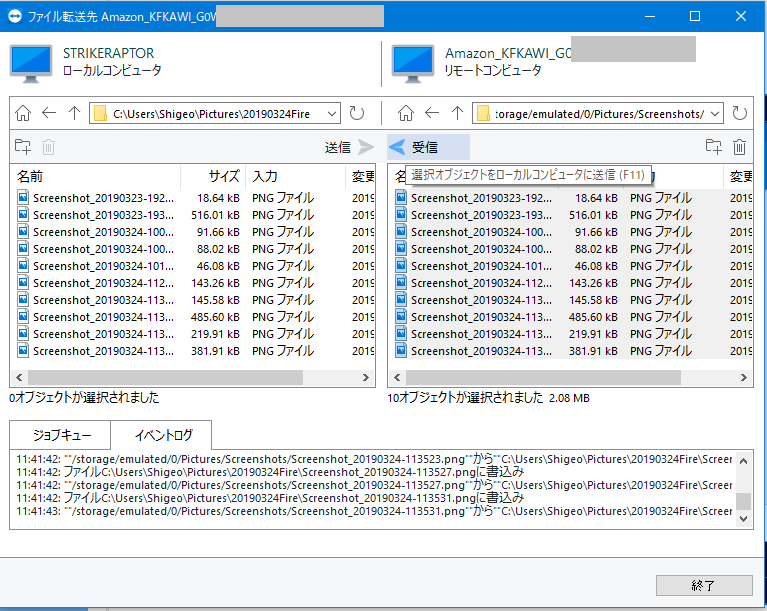This screenshot has width=767, height=611.
Task: Select local file sized 143.26 kB
Action: click(x=193, y=283)
